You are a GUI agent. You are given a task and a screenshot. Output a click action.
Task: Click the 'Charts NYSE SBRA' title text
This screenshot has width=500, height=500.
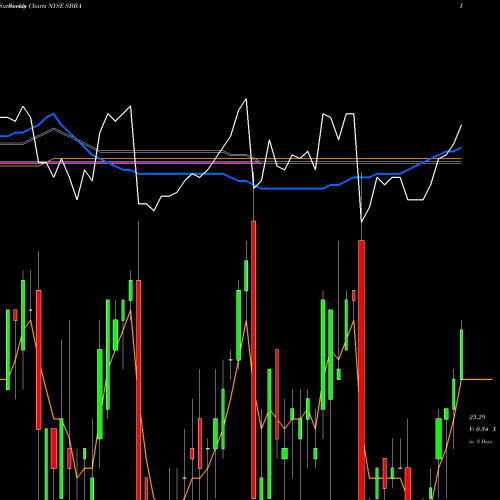[55, 6]
